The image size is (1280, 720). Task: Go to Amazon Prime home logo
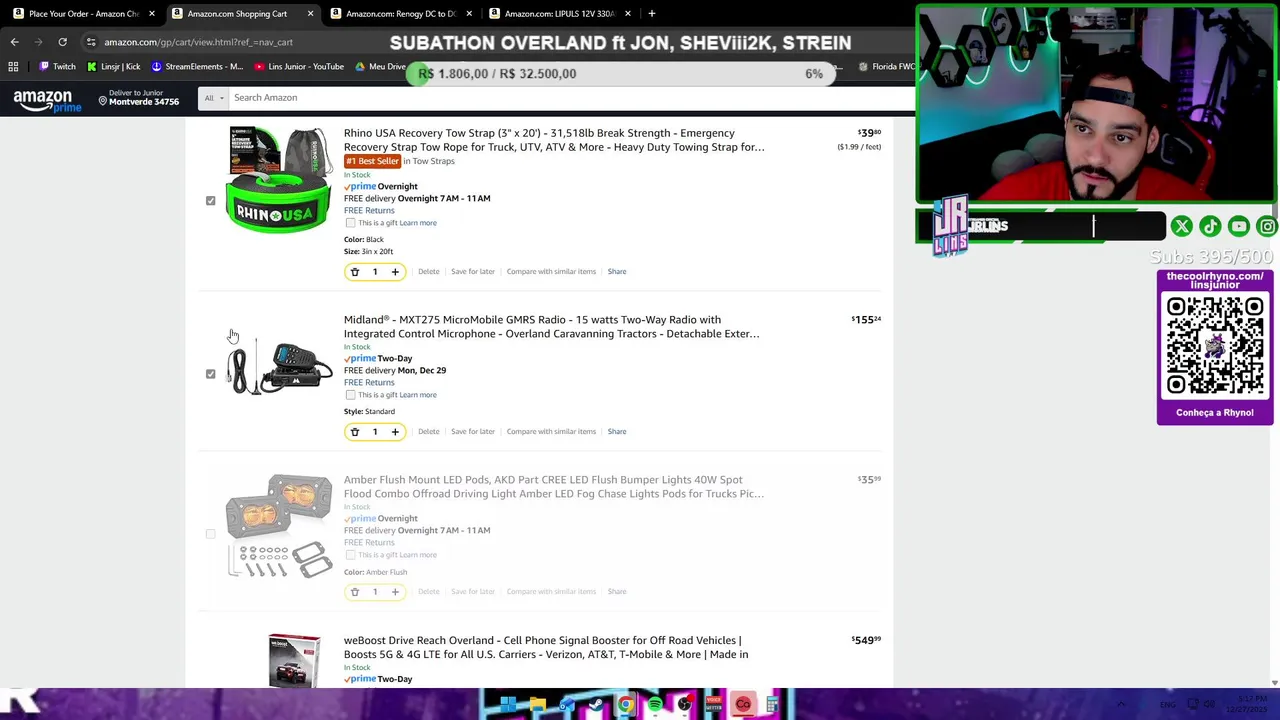[x=47, y=100]
